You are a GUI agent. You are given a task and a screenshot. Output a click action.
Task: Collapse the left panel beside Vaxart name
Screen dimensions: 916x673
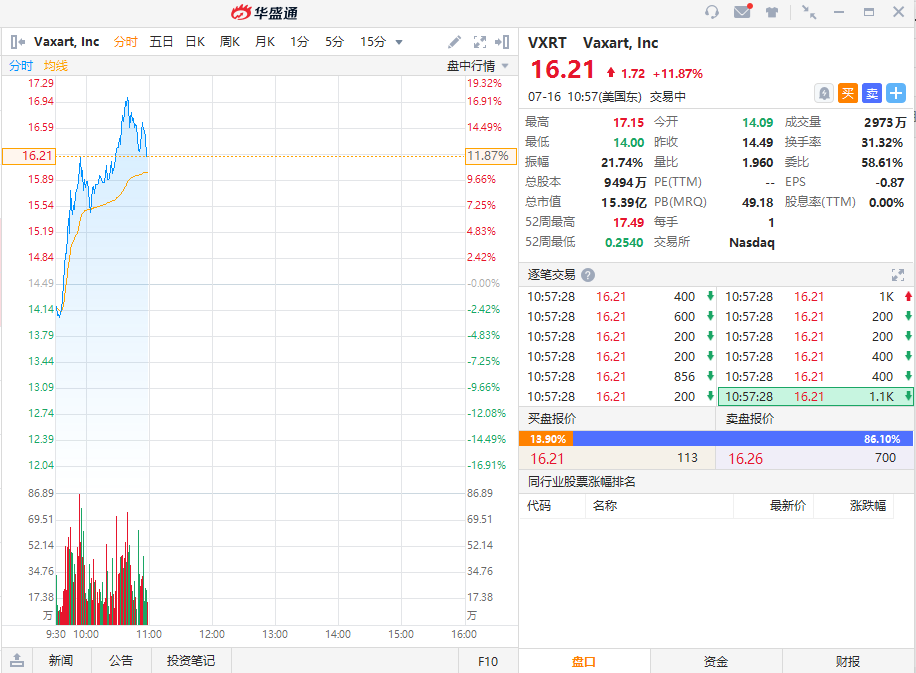pos(18,42)
